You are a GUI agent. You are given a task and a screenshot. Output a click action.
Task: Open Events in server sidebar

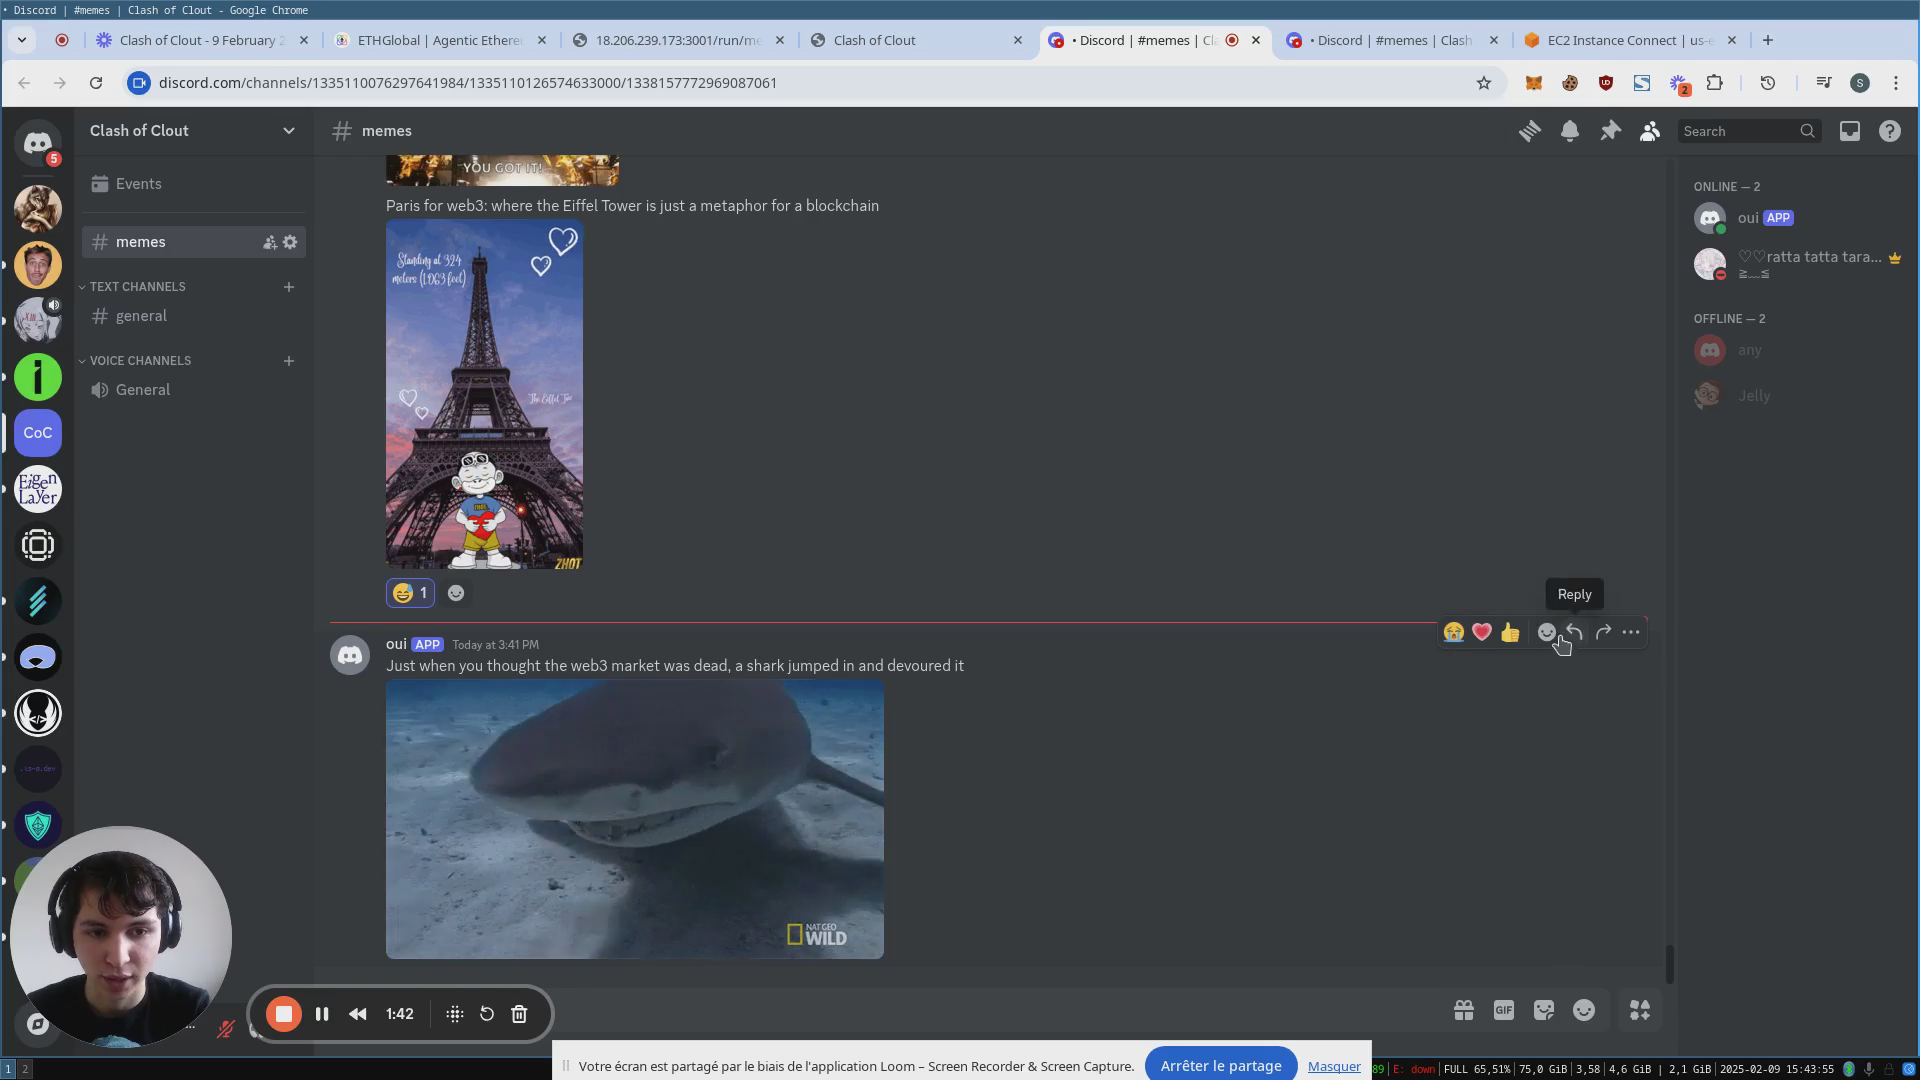click(x=194, y=184)
